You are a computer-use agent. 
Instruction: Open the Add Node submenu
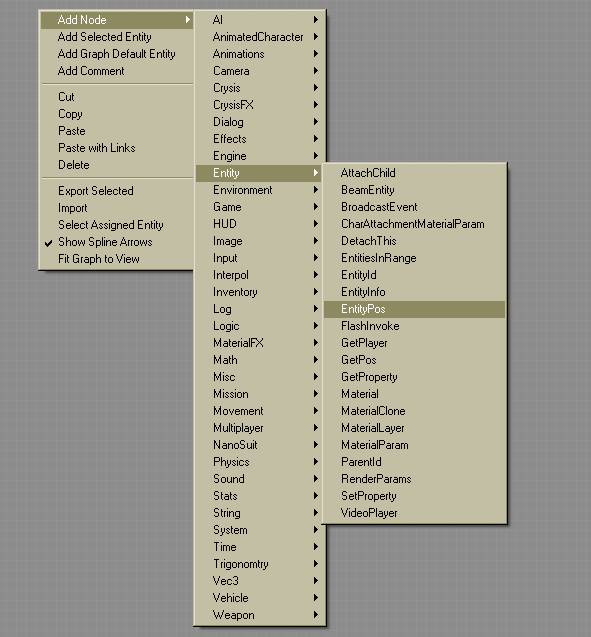pyautogui.click(x=117, y=20)
